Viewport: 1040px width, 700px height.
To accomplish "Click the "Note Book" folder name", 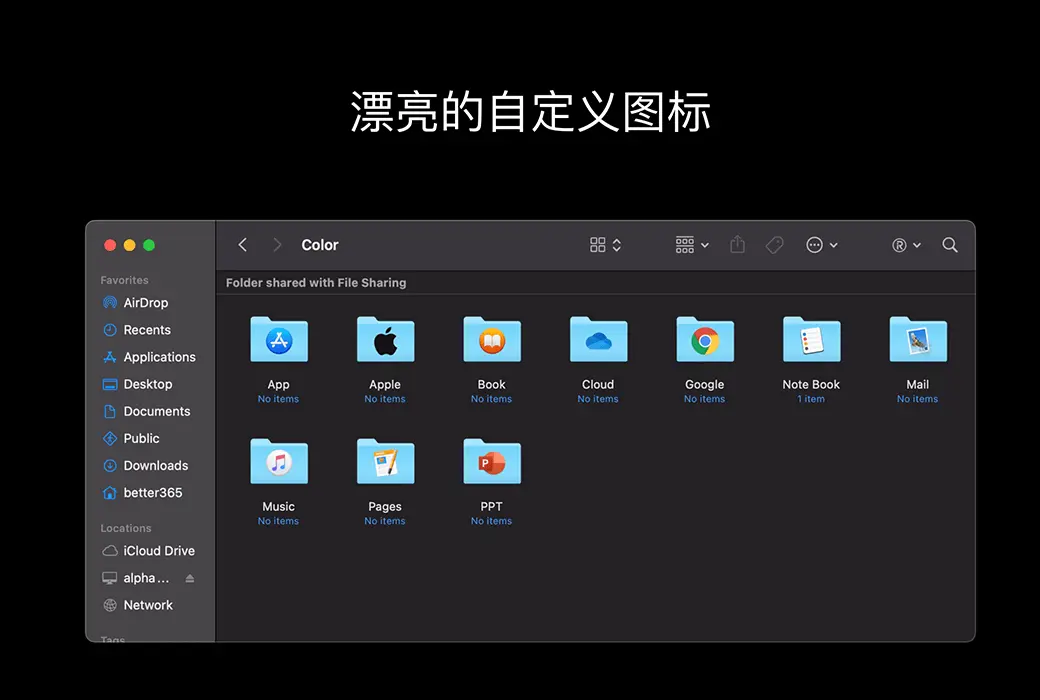I will [x=811, y=384].
